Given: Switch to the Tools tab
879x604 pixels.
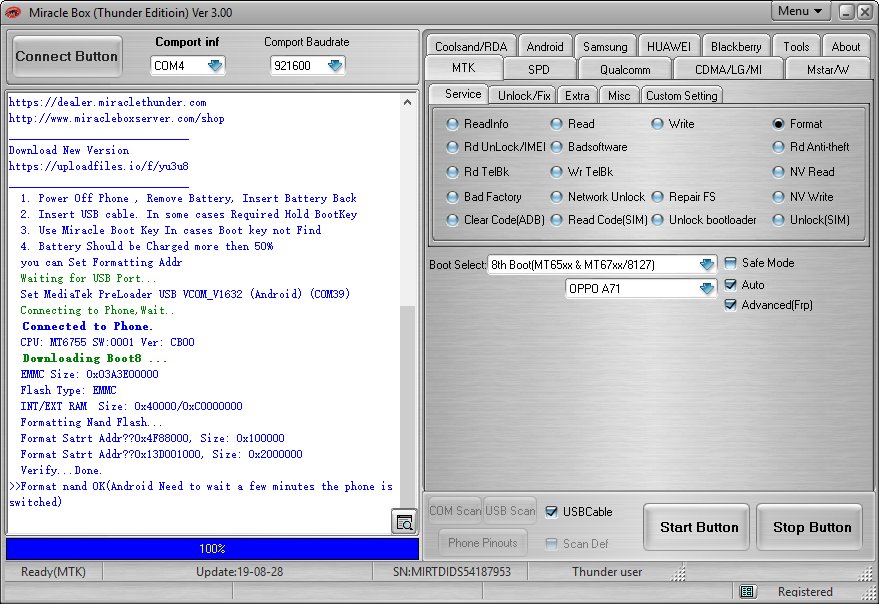Looking at the screenshot, I should click(796, 47).
